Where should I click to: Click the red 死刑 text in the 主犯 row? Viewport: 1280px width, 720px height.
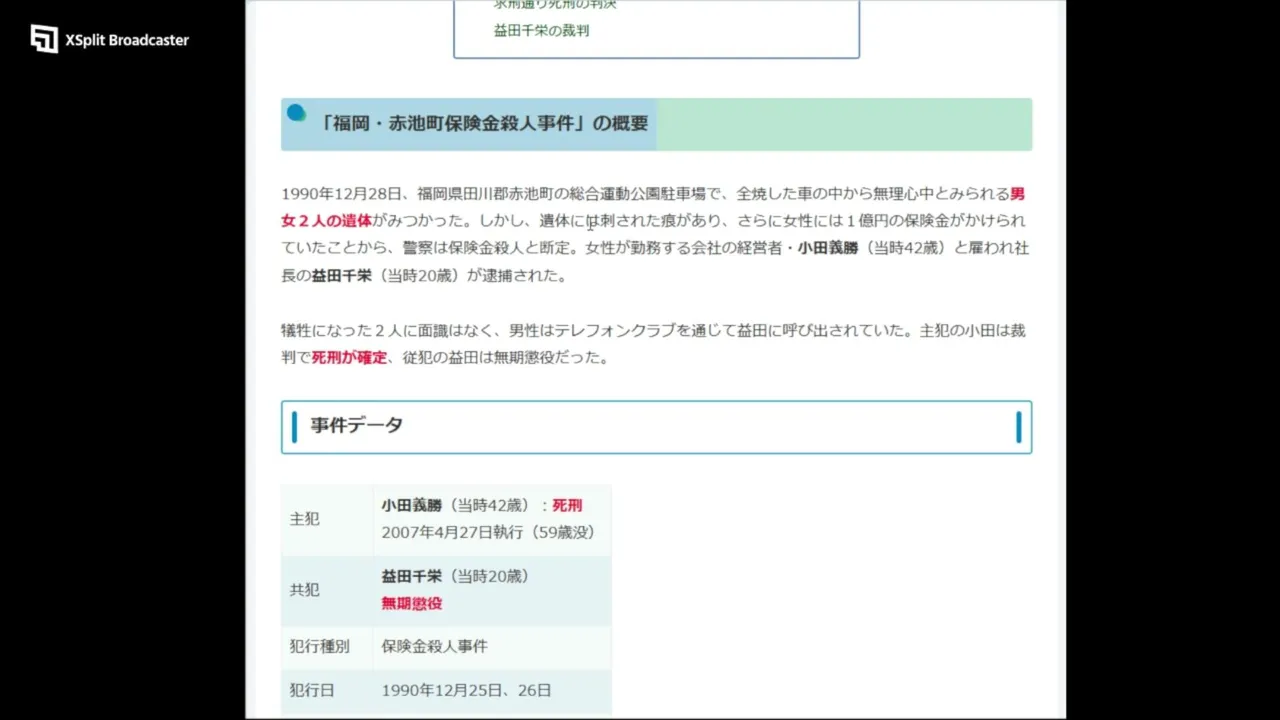click(567, 506)
